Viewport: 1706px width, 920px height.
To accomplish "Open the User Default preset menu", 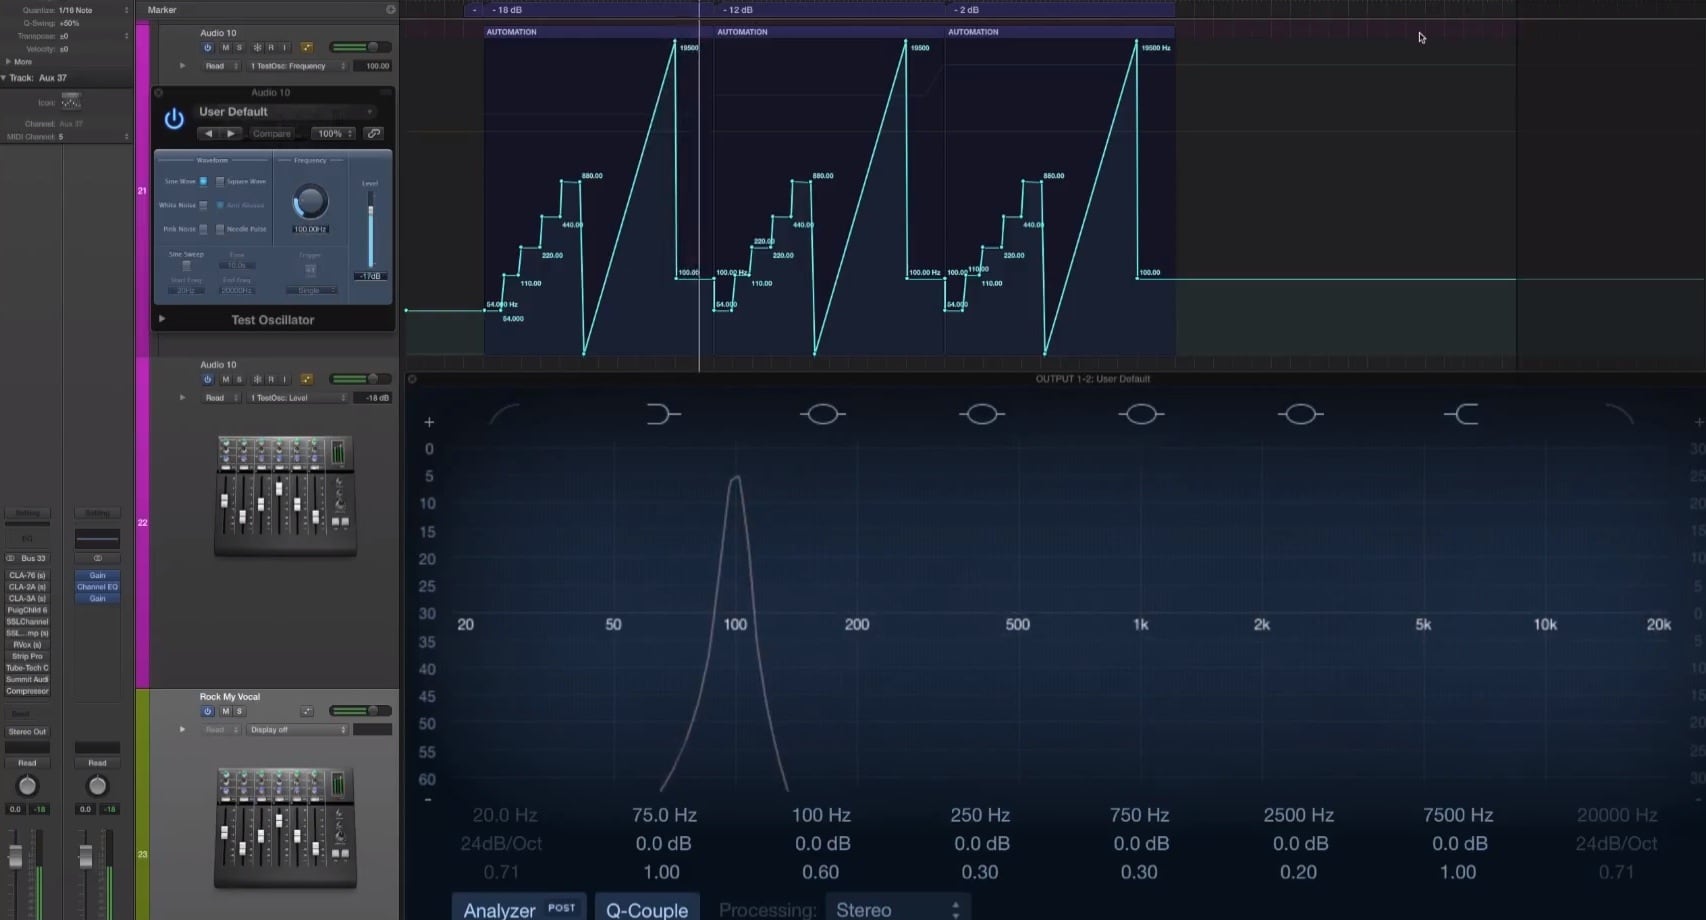I will point(285,112).
